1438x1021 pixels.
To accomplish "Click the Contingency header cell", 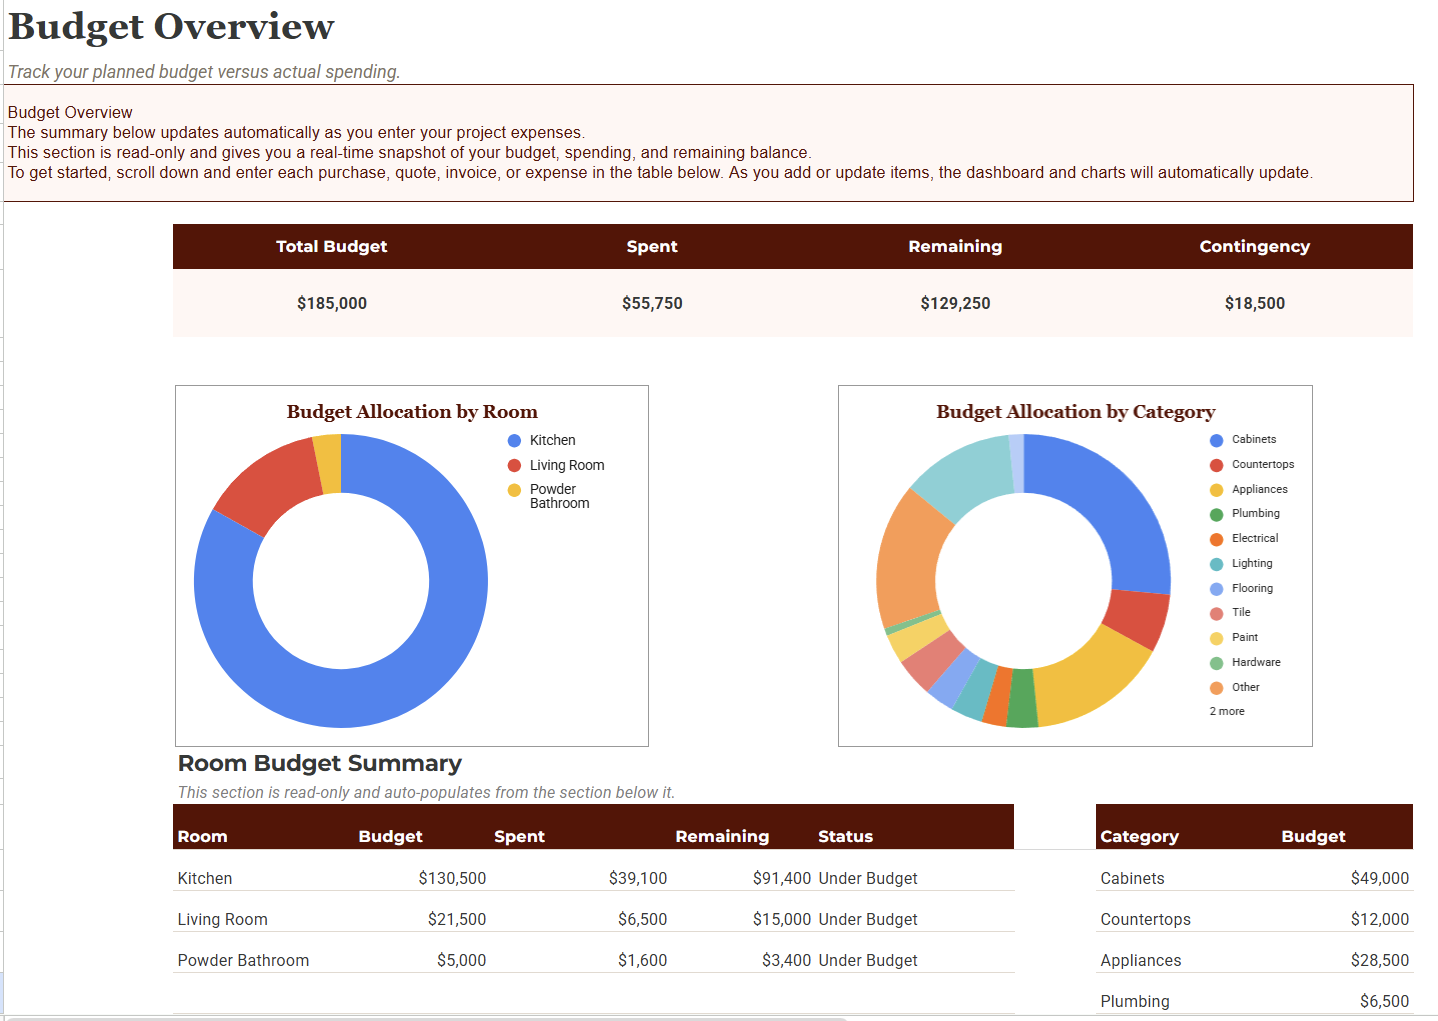I will (1255, 246).
